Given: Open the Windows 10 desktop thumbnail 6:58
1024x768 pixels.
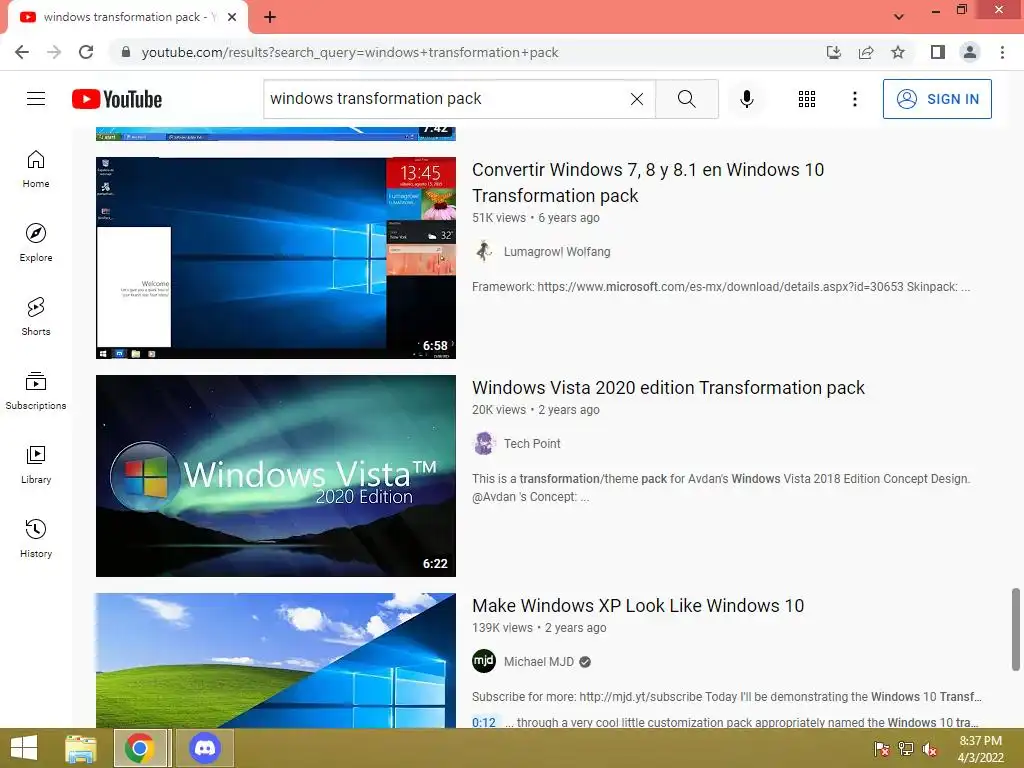Looking at the screenshot, I should click(x=276, y=258).
